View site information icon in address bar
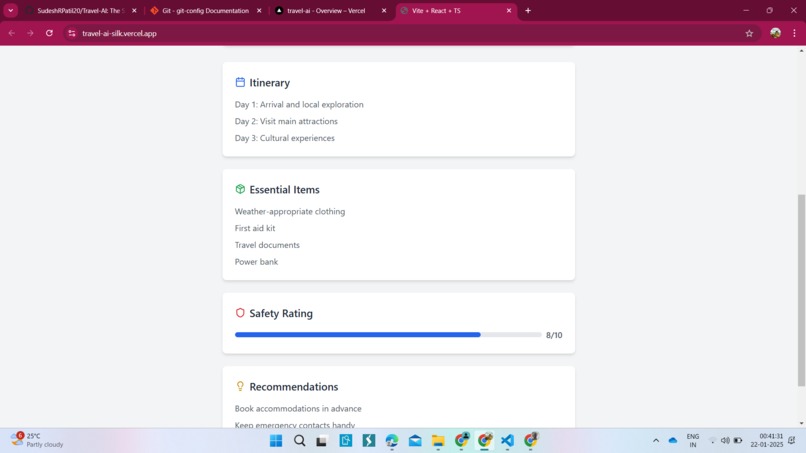 [x=72, y=33]
